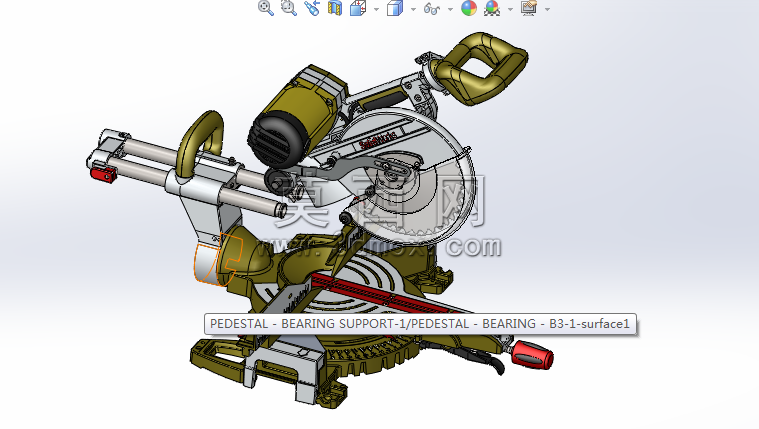Select the red miter lock handle knob
The width and height of the screenshot is (759, 429).
(532, 354)
